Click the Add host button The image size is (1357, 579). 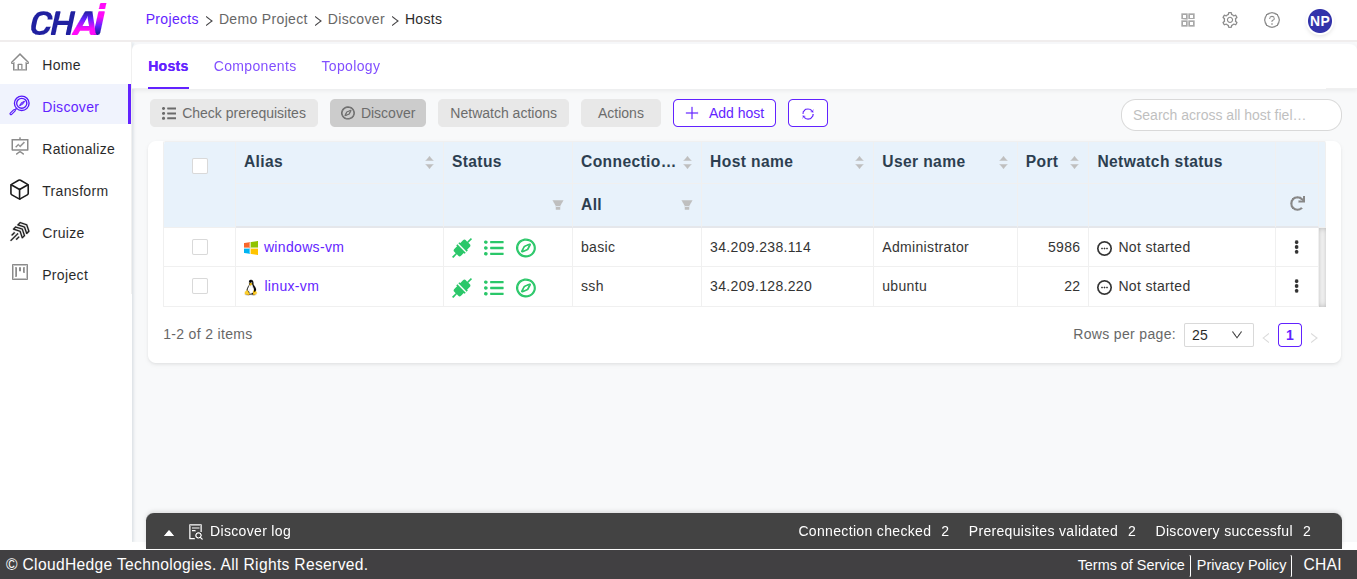coord(724,113)
